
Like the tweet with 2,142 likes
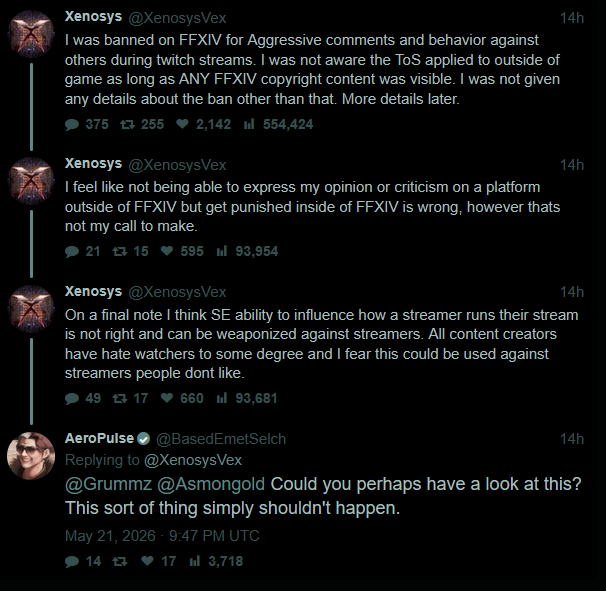pos(182,124)
